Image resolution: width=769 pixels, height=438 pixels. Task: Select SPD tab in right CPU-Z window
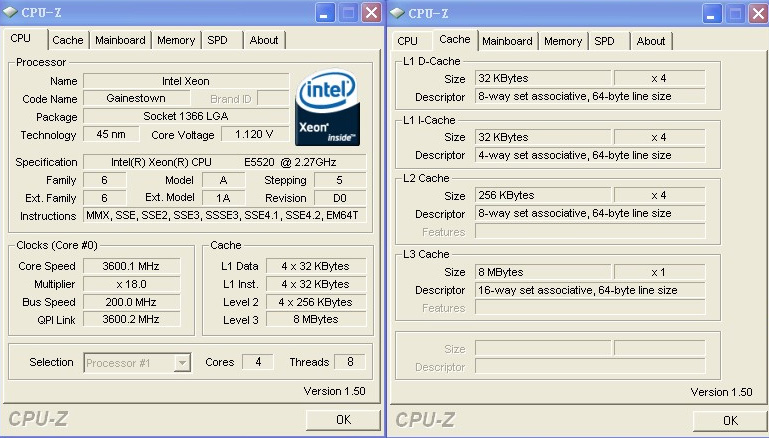point(604,41)
